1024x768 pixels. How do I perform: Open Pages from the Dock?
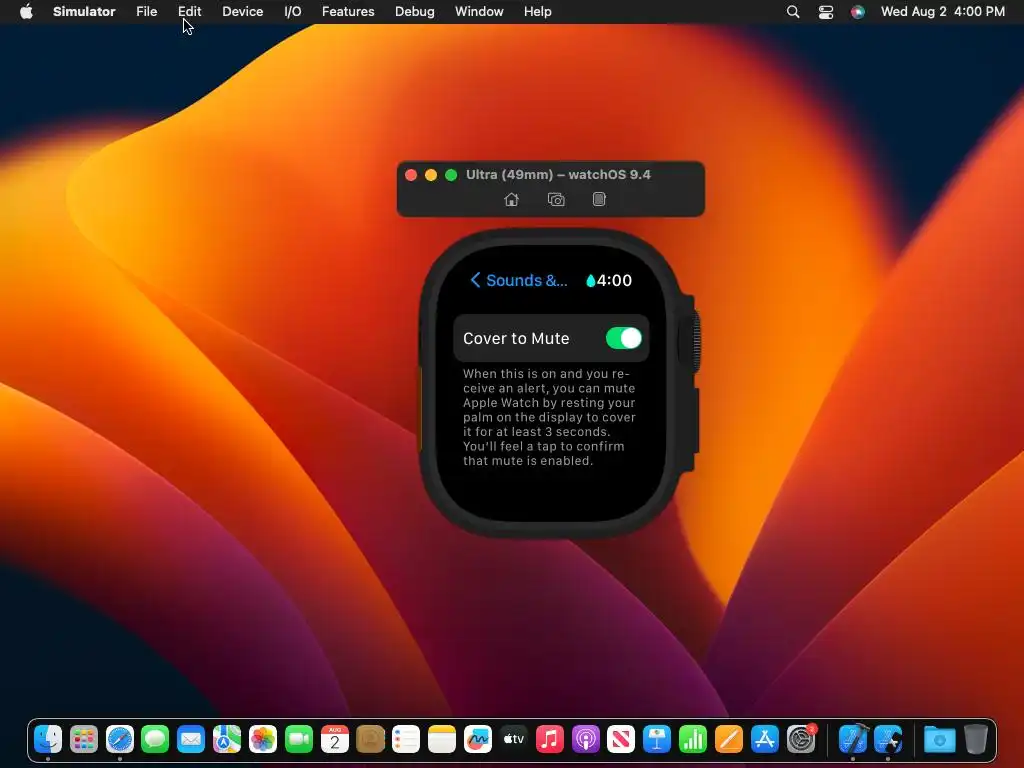728,739
